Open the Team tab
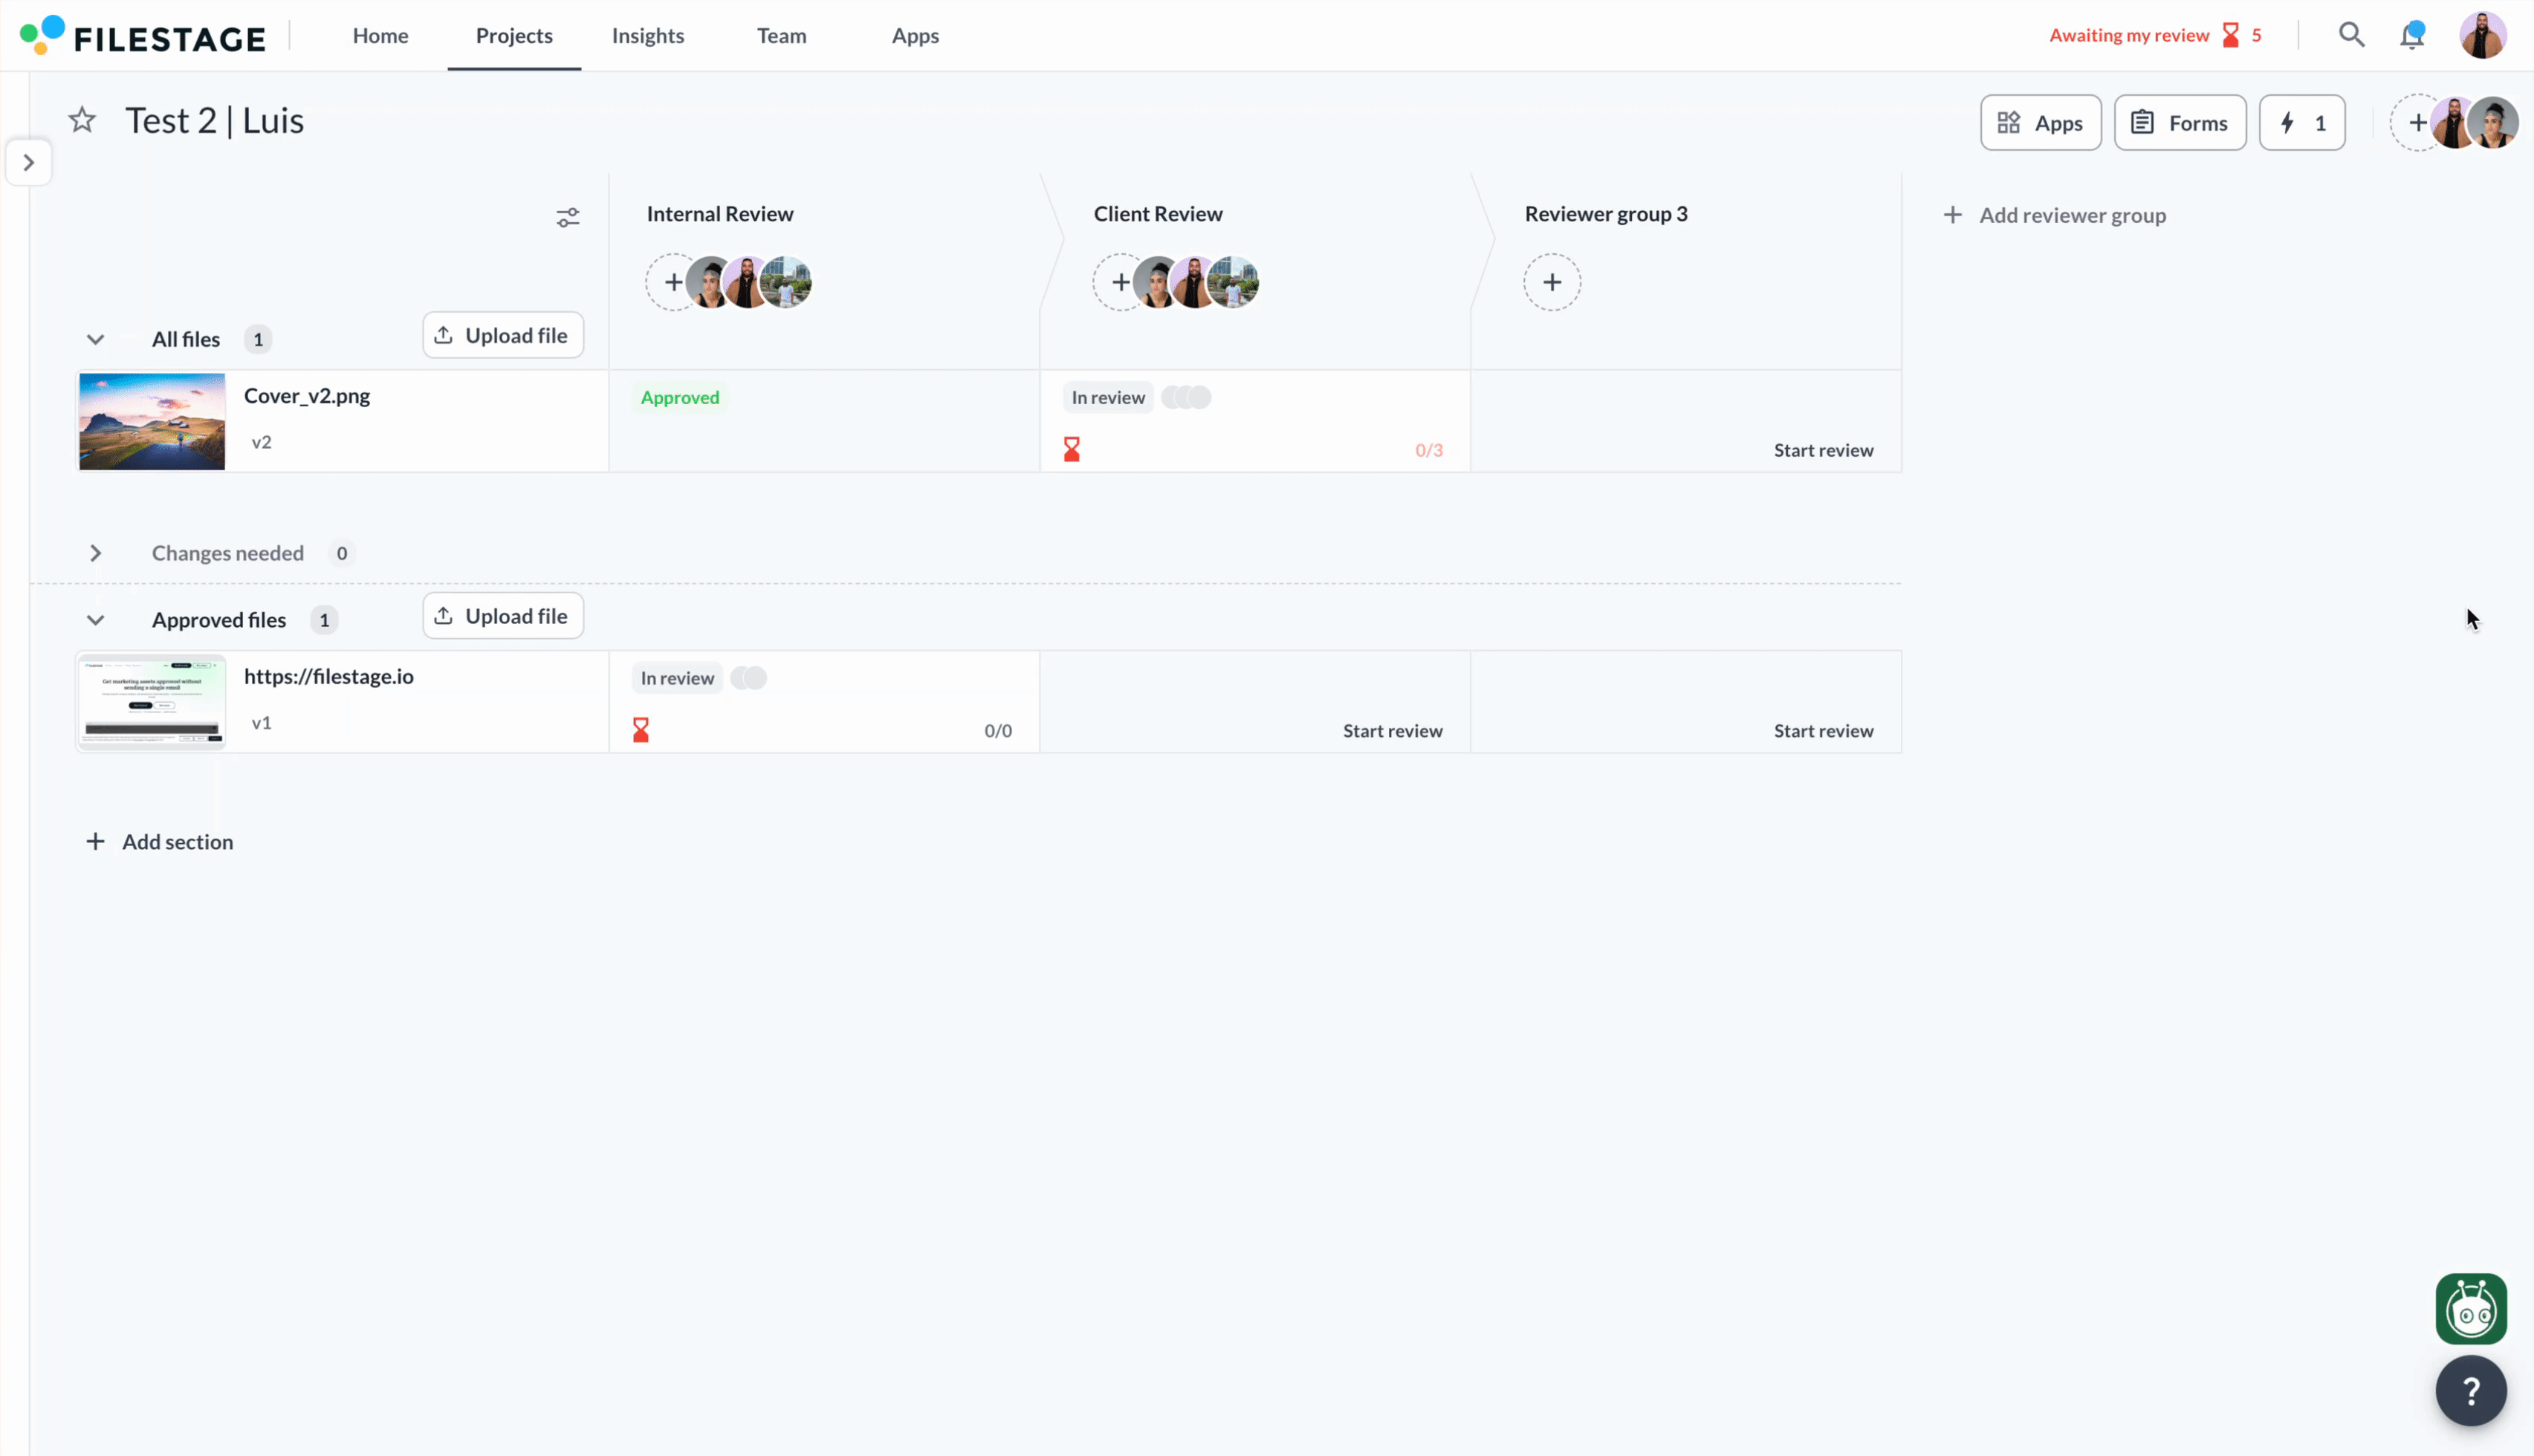The image size is (2534, 1456). point(781,36)
